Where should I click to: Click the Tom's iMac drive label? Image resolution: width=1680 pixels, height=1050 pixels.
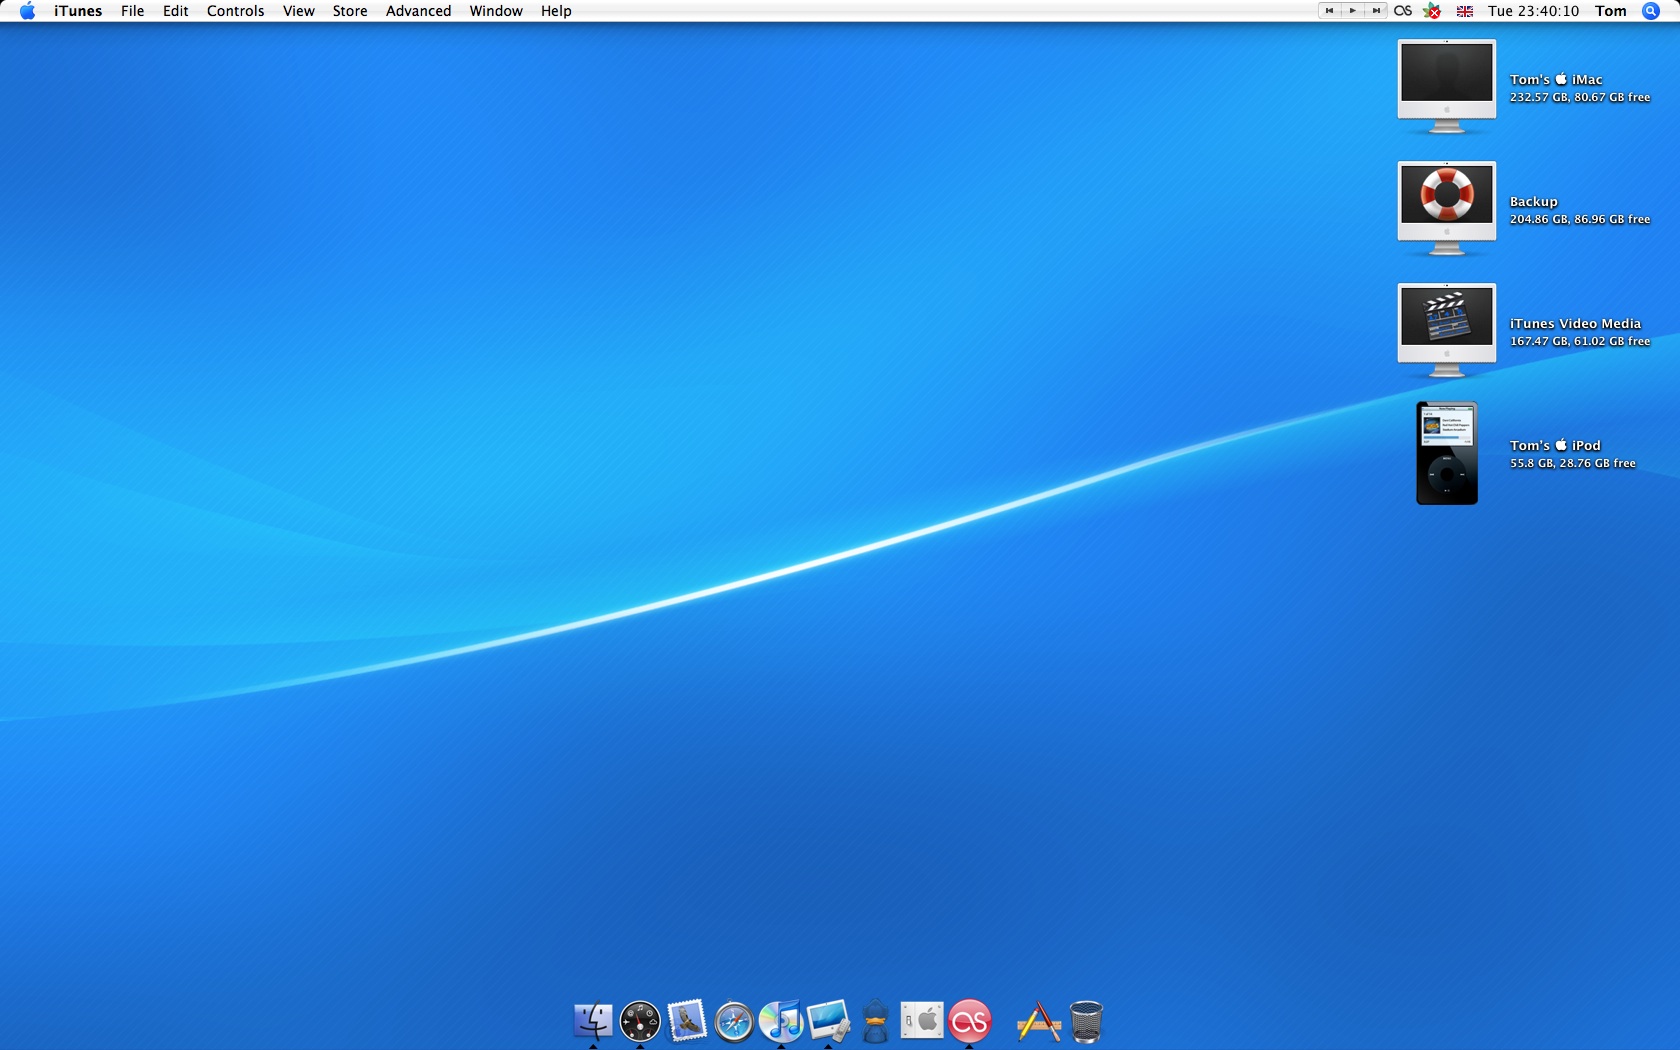tap(1556, 80)
